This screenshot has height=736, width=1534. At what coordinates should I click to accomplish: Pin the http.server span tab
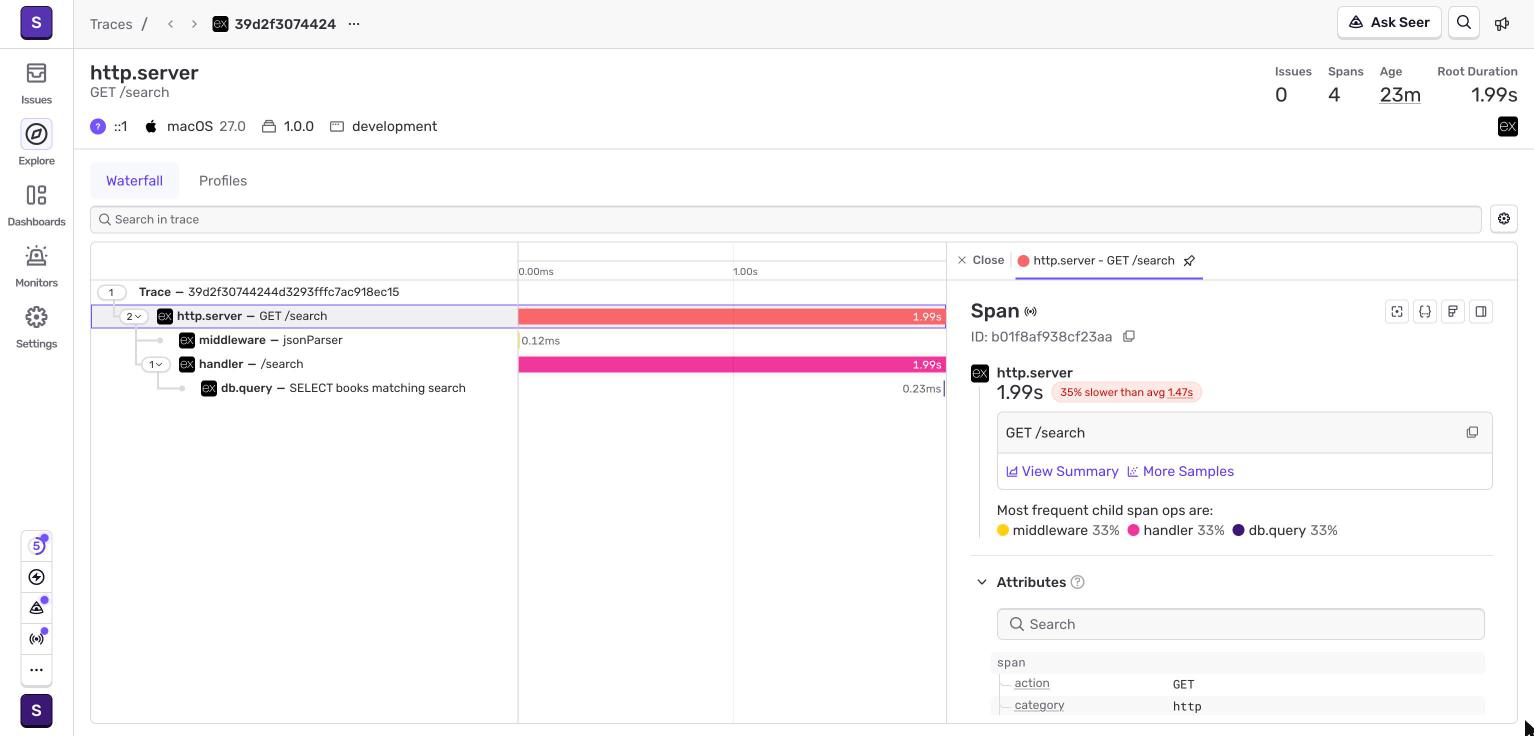1189,261
